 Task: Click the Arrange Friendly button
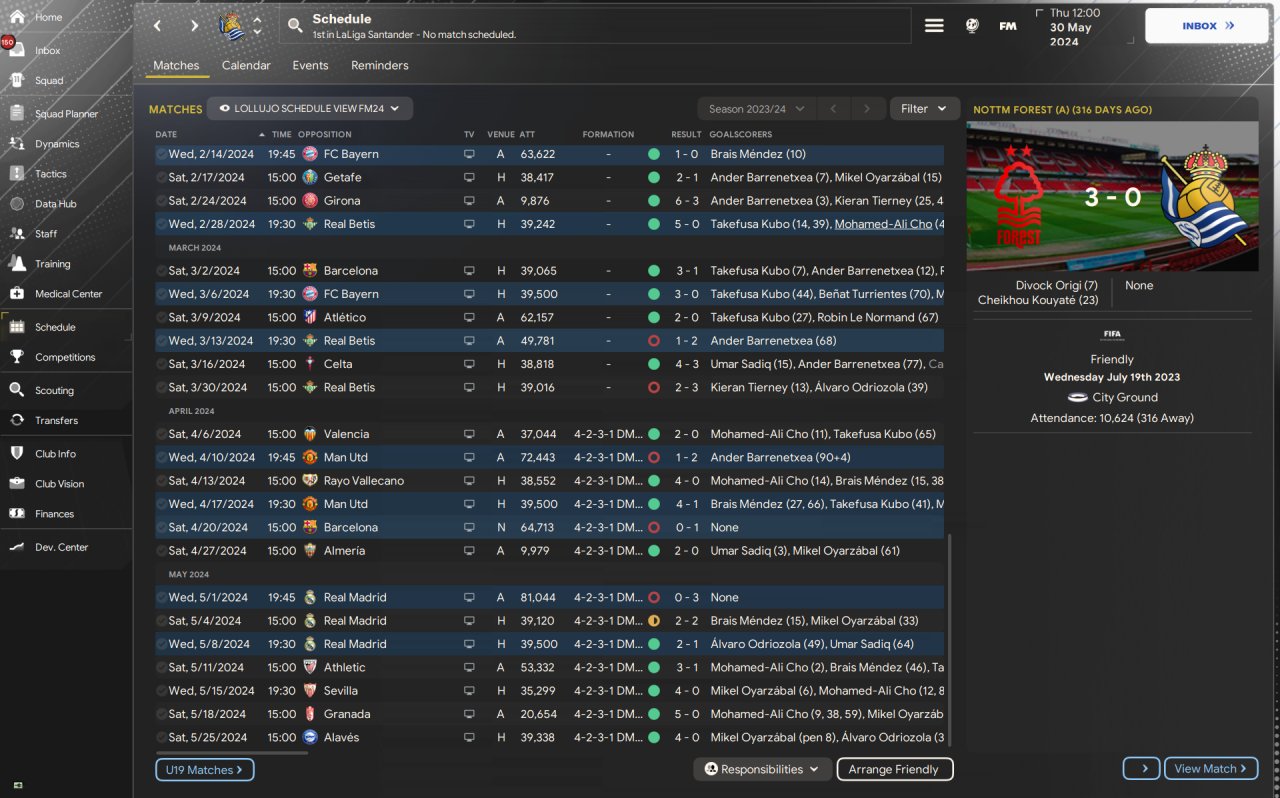coord(894,769)
